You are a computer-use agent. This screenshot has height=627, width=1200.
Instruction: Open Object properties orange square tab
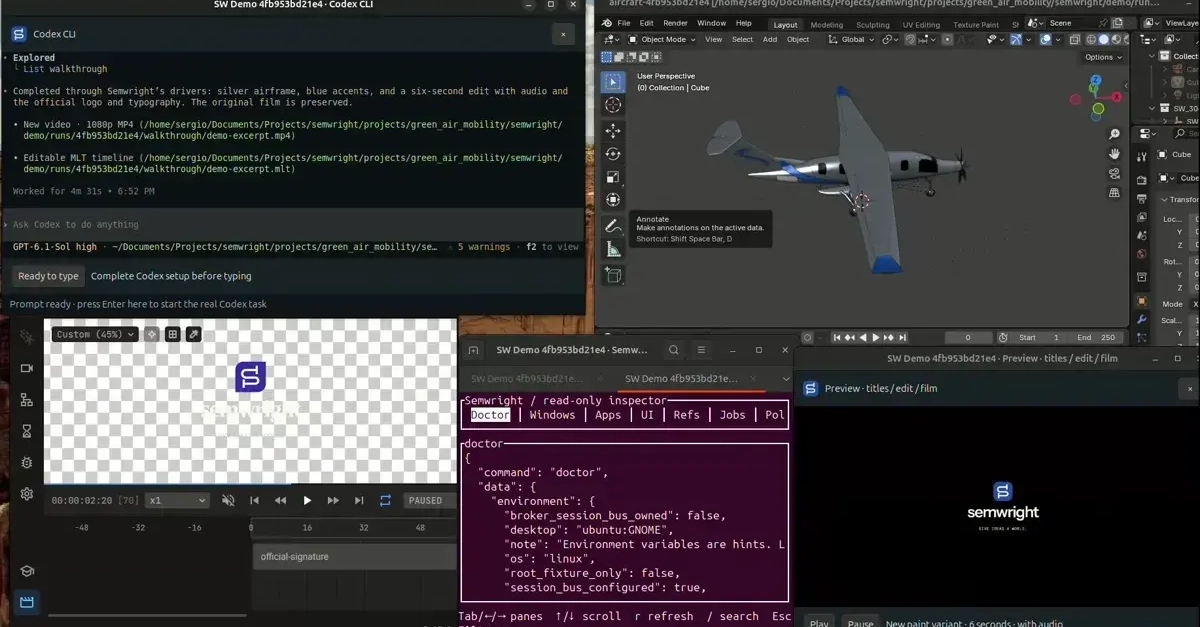pyautogui.click(x=1141, y=300)
